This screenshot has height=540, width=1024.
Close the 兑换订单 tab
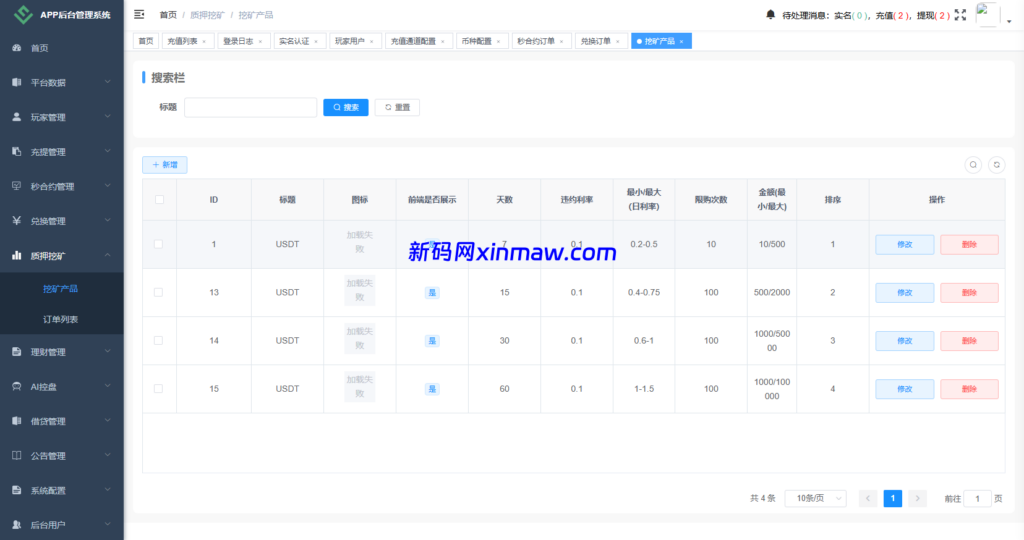618,41
